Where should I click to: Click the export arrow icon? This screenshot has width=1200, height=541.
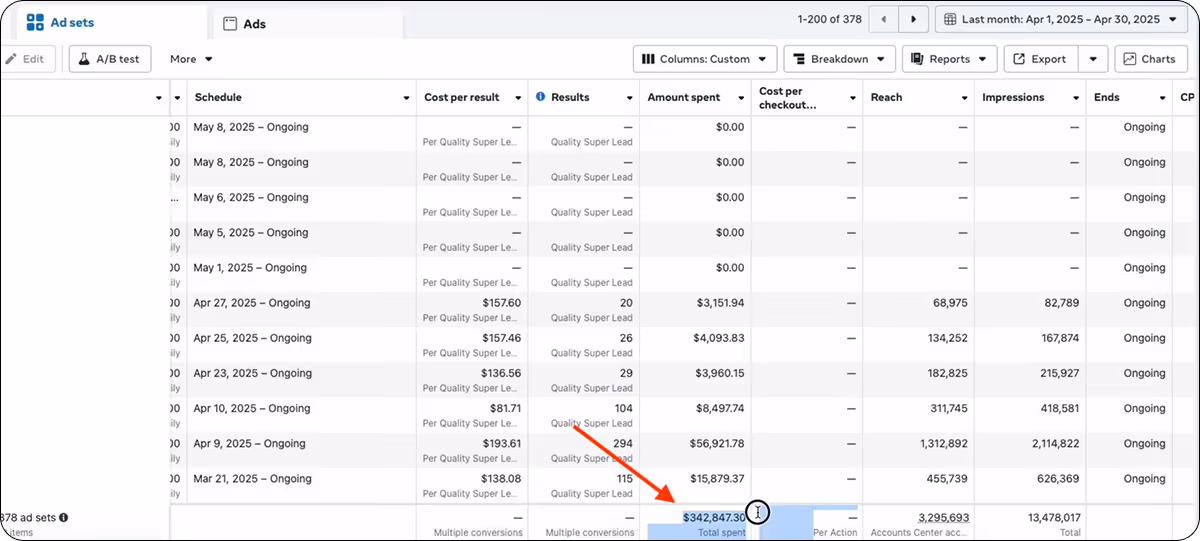point(1019,59)
